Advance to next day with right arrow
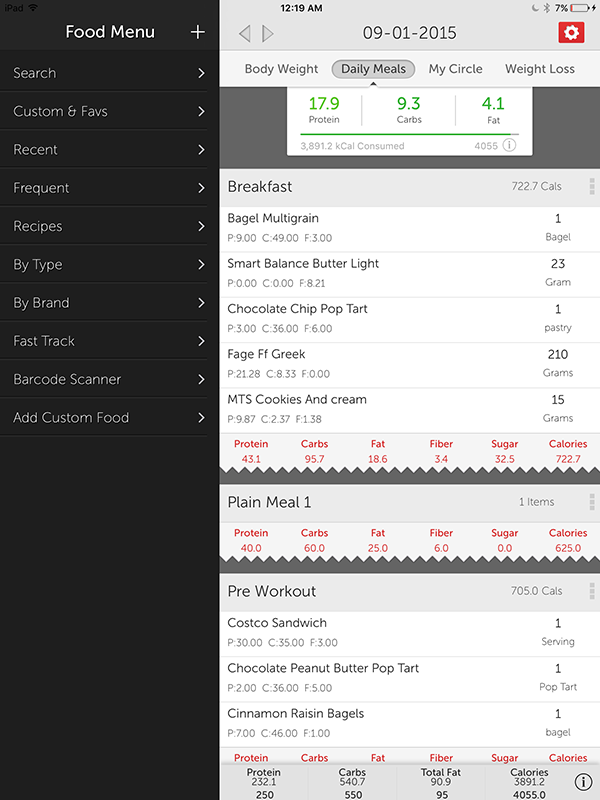This screenshot has width=600, height=800. [264, 33]
